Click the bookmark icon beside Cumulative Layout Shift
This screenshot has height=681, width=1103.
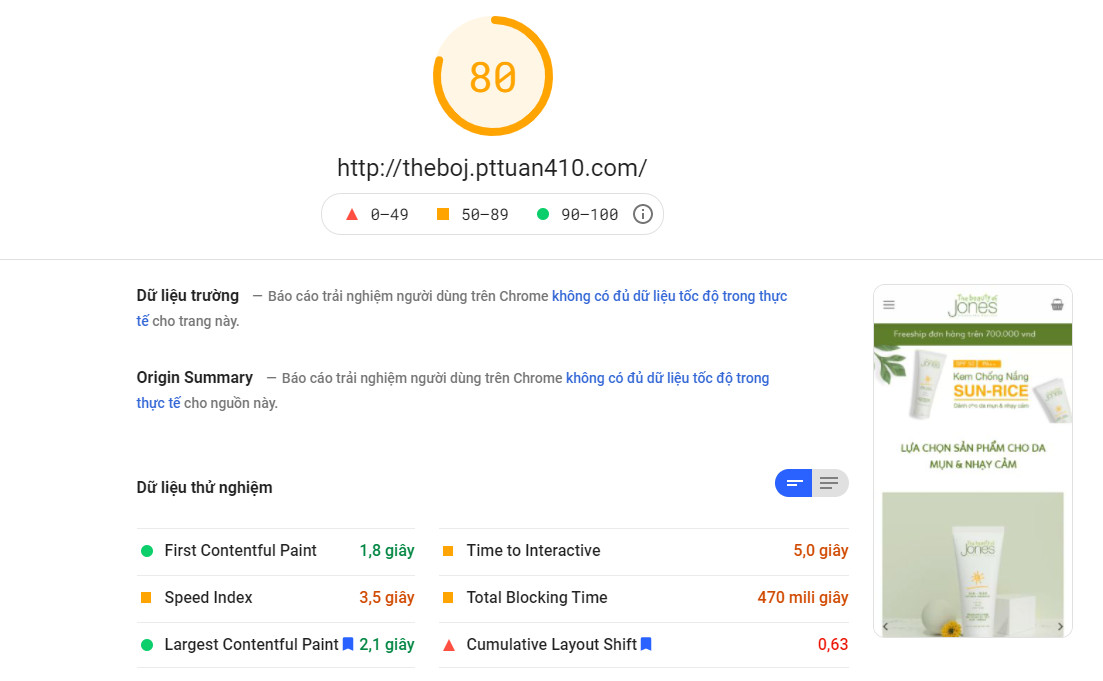pos(646,645)
